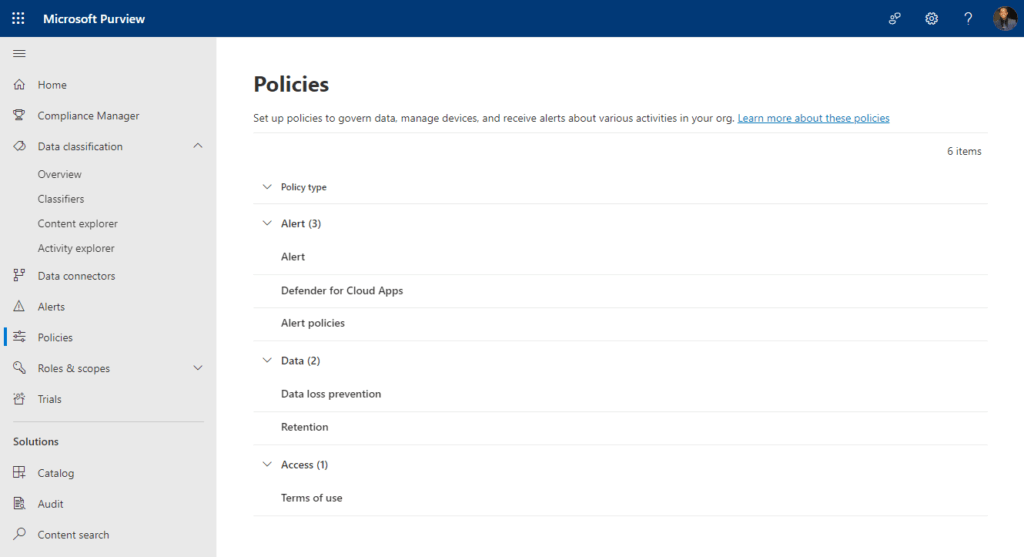This screenshot has width=1024, height=557.
Task: Open Help question mark icon
Action: 968,18
